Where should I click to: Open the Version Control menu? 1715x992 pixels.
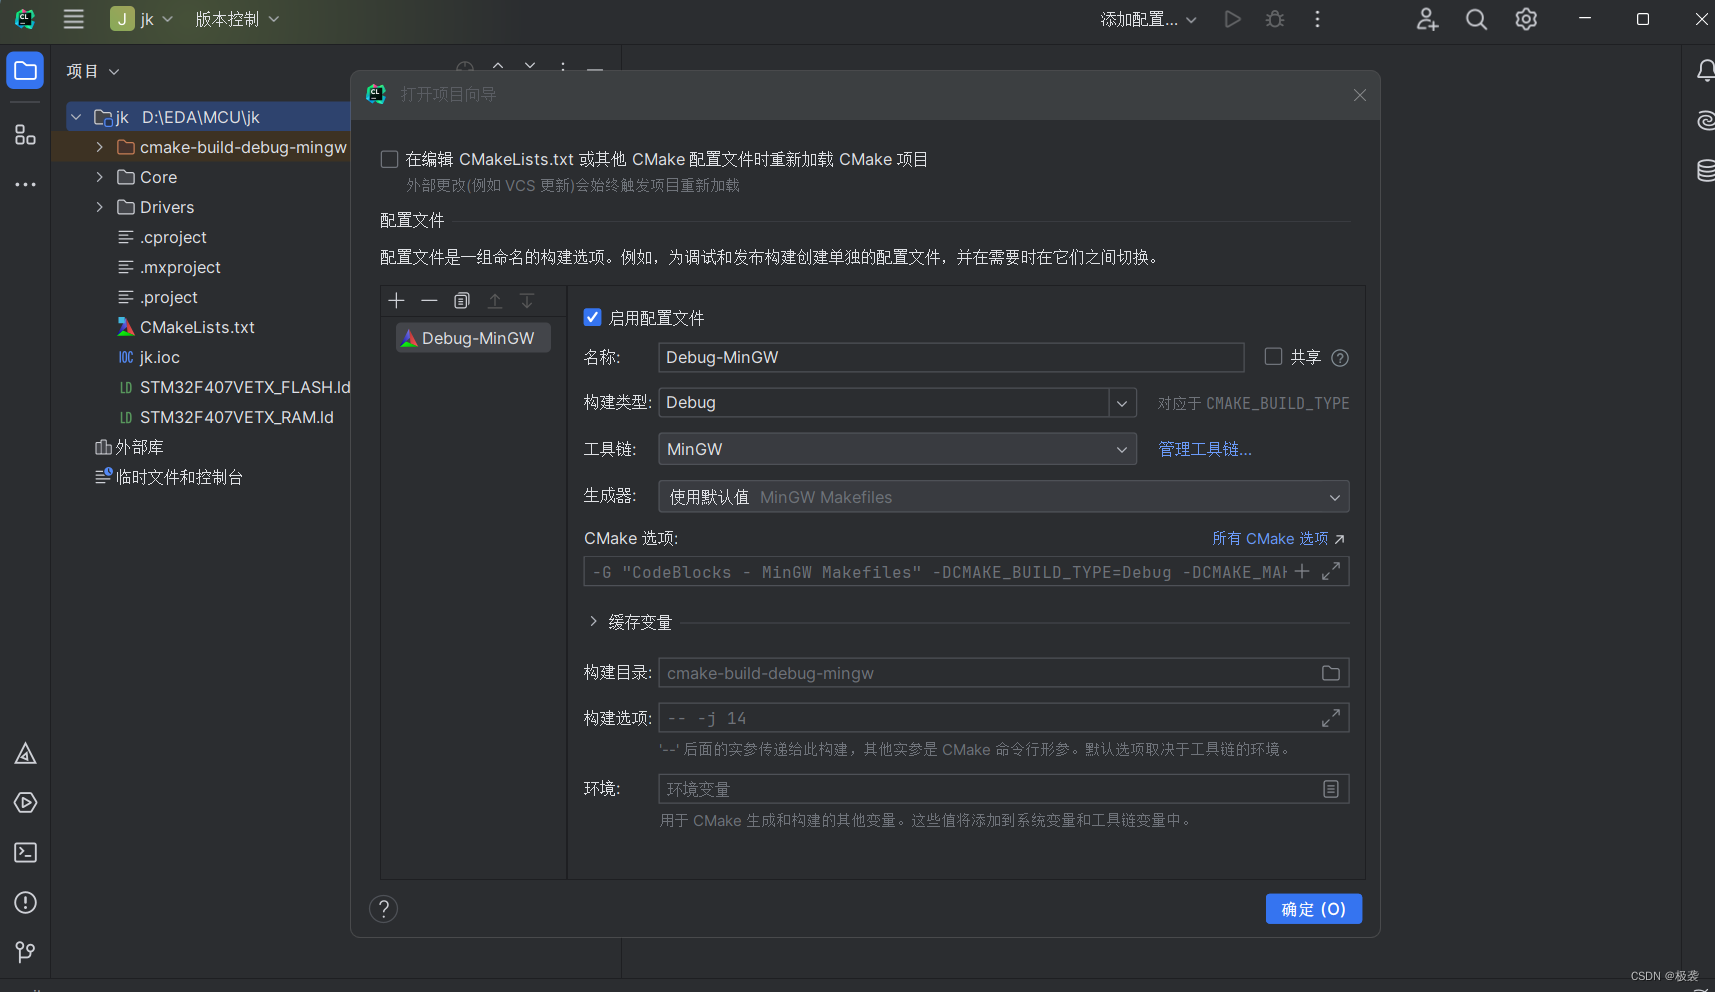(x=237, y=19)
